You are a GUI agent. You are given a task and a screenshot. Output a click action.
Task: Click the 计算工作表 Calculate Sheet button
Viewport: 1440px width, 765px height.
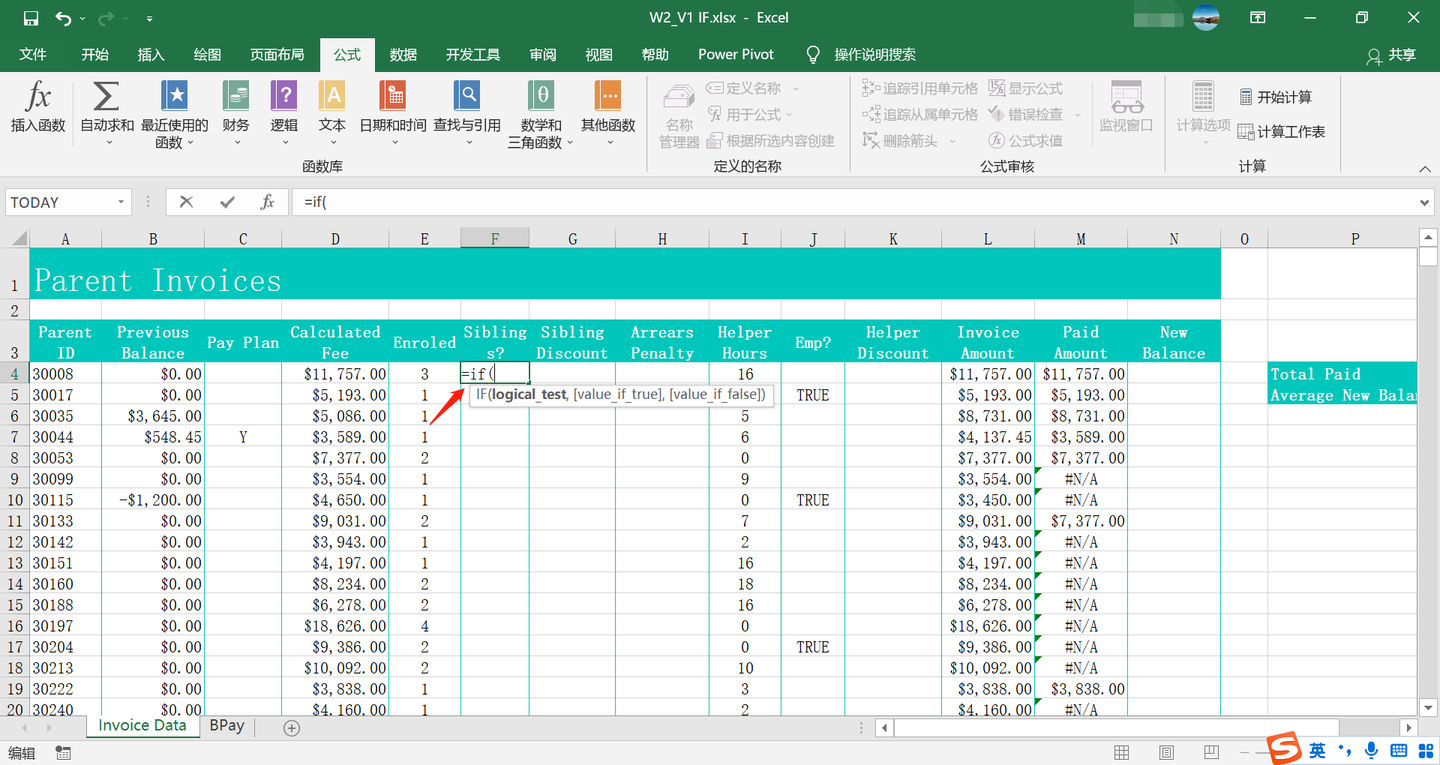coord(1281,130)
